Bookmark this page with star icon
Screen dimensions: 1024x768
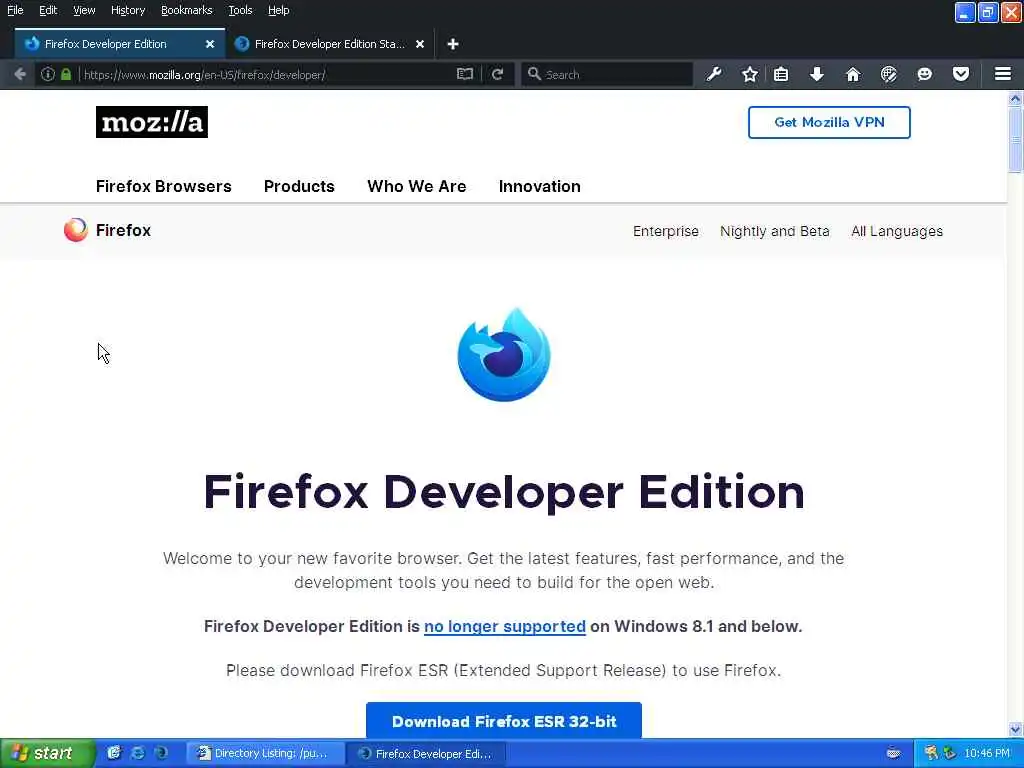point(750,74)
